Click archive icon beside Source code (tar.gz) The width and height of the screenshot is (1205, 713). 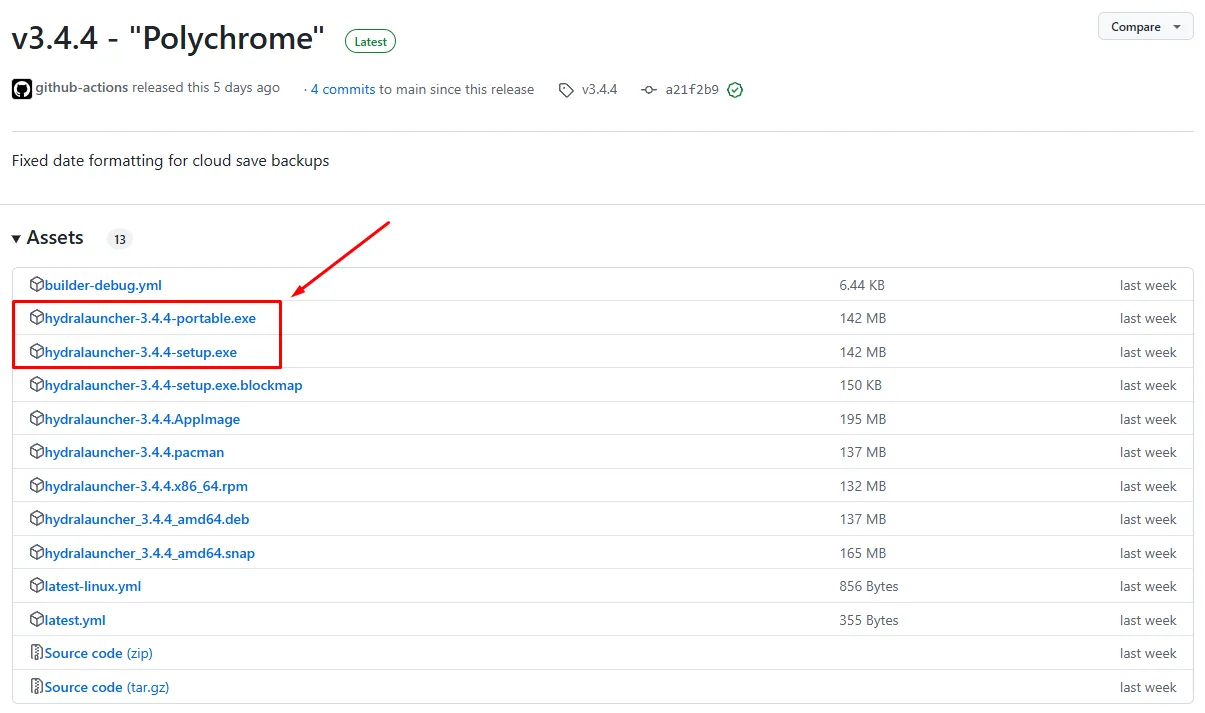click(37, 687)
